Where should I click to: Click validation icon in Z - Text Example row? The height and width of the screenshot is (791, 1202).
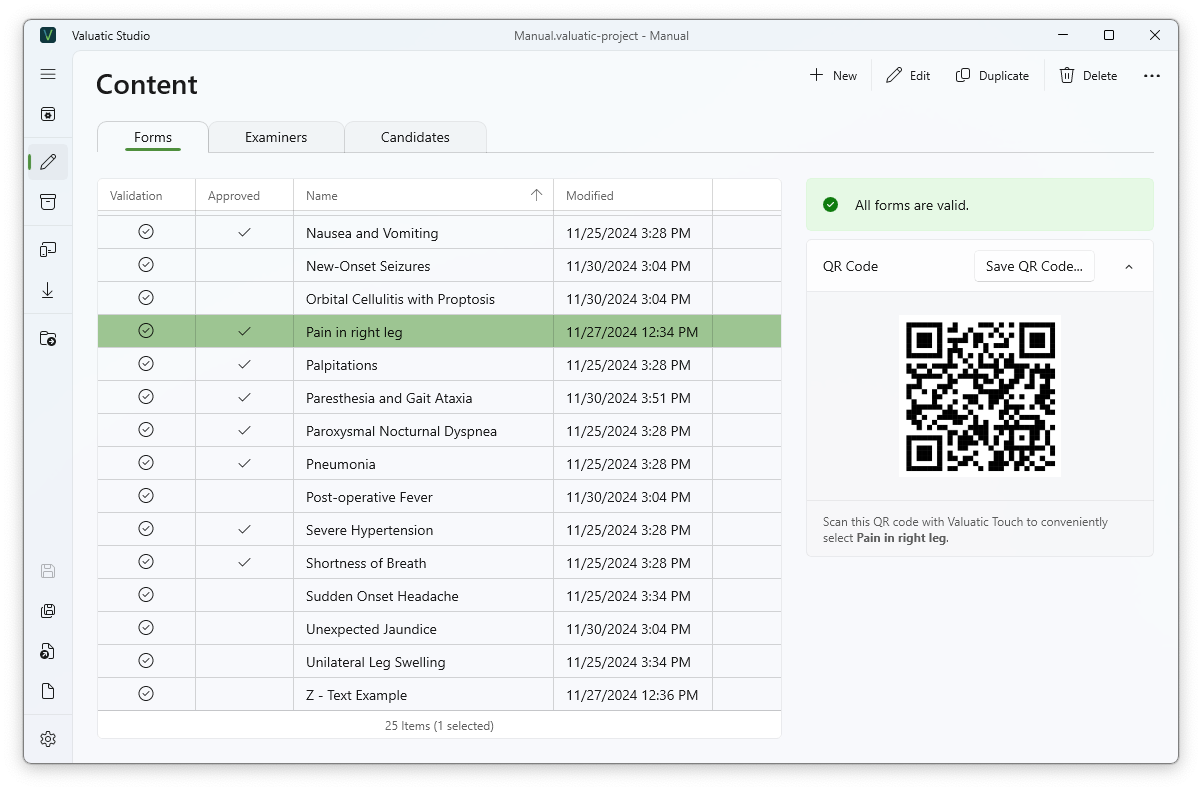click(x=146, y=694)
